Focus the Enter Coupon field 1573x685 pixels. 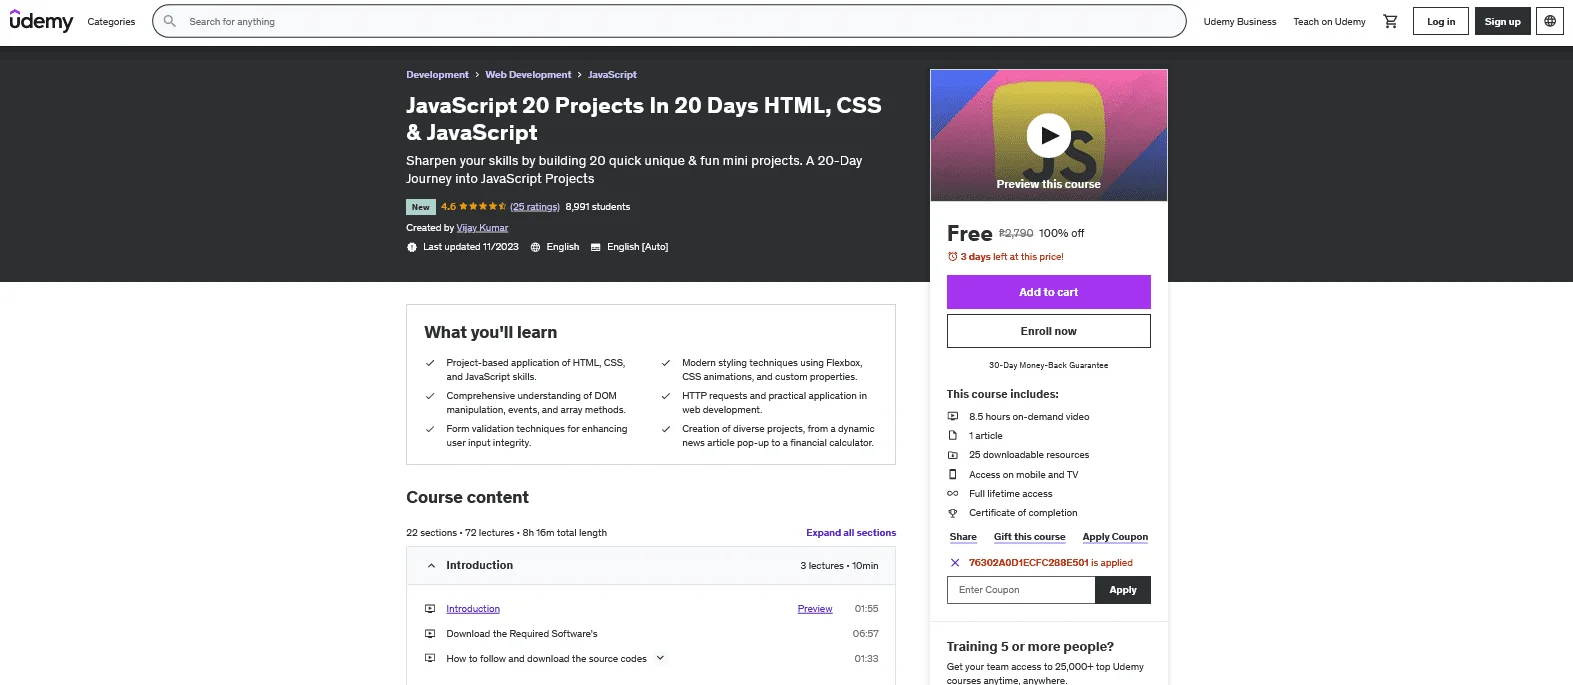click(x=1021, y=590)
